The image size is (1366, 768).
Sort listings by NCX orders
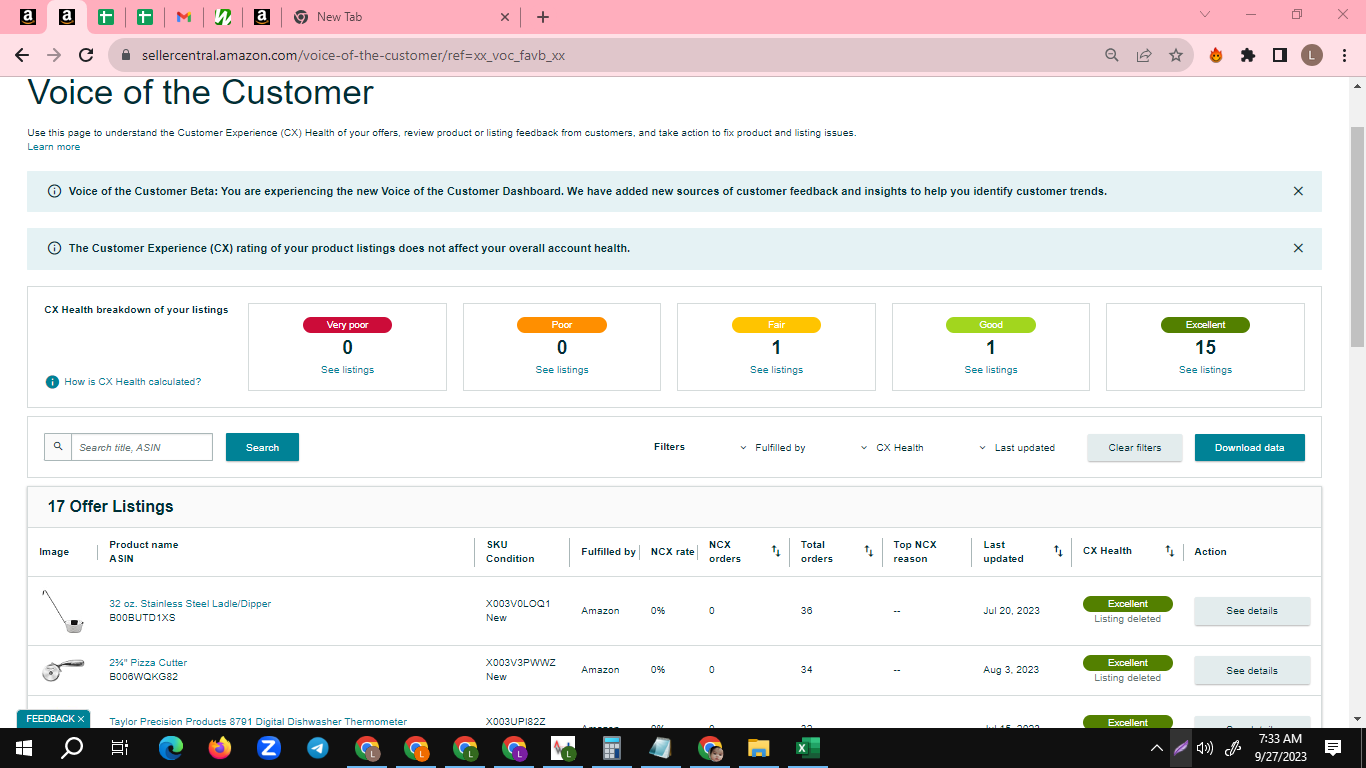tap(776, 551)
